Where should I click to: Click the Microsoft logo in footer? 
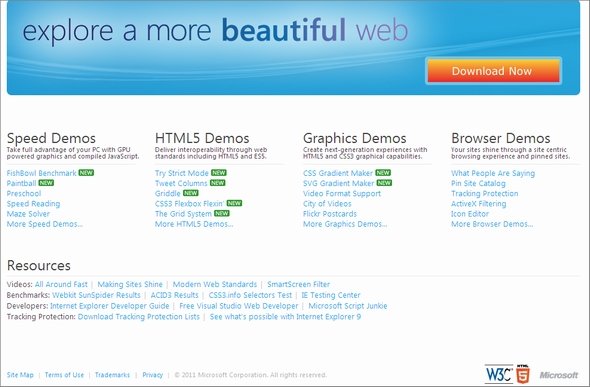pyautogui.click(x=558, y=375)
